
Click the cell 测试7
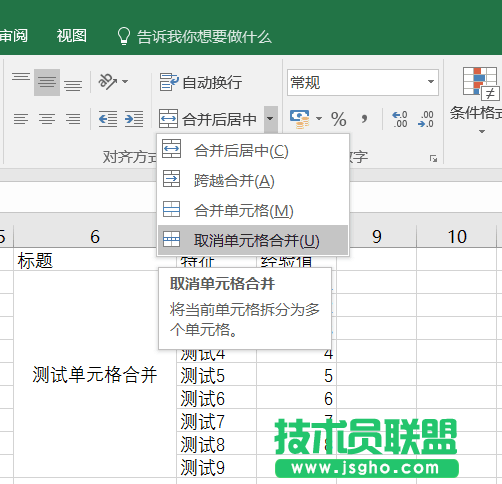216,421
